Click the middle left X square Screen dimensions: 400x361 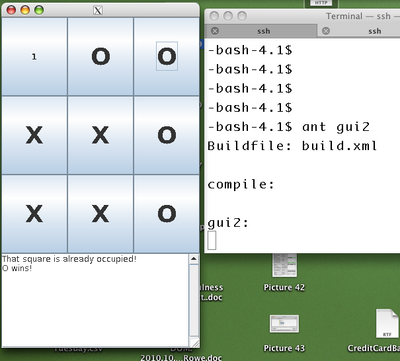34,135
